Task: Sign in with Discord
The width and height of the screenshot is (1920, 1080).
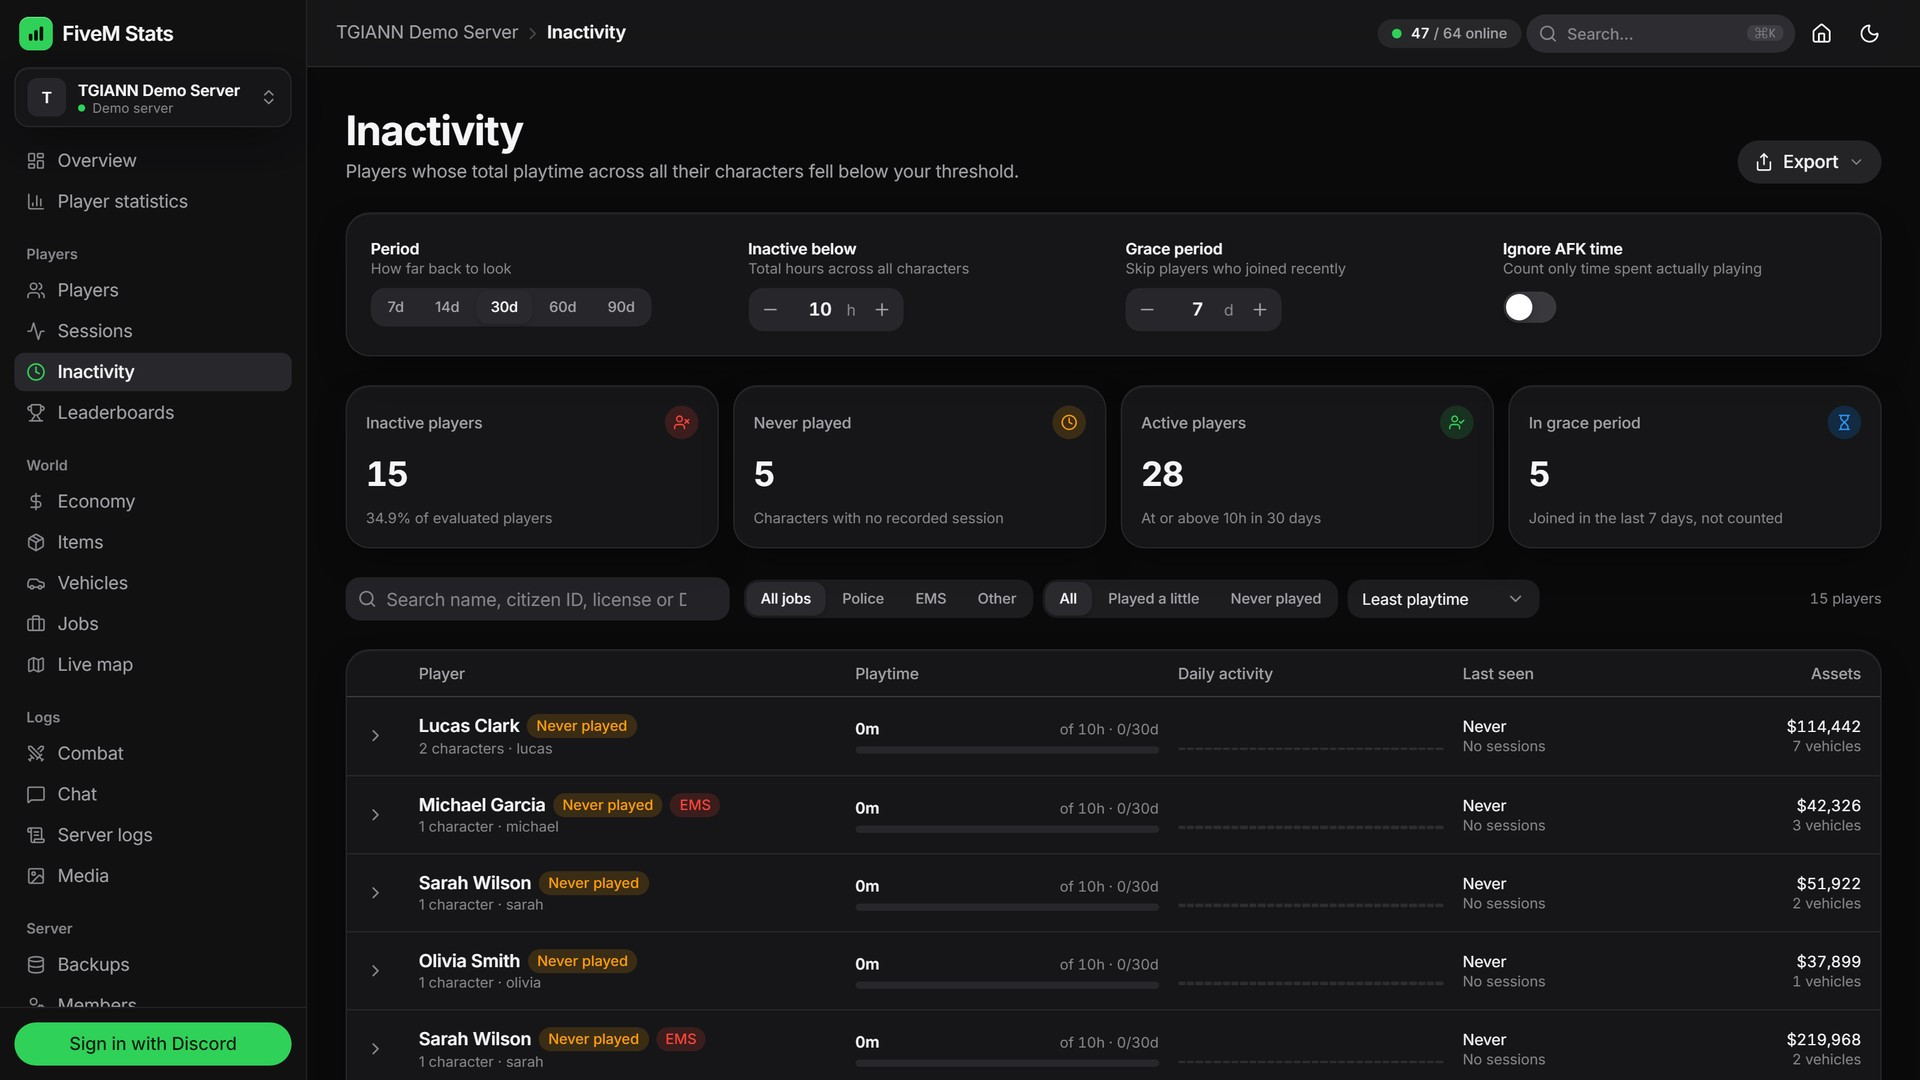Action: coord(153,1044)
